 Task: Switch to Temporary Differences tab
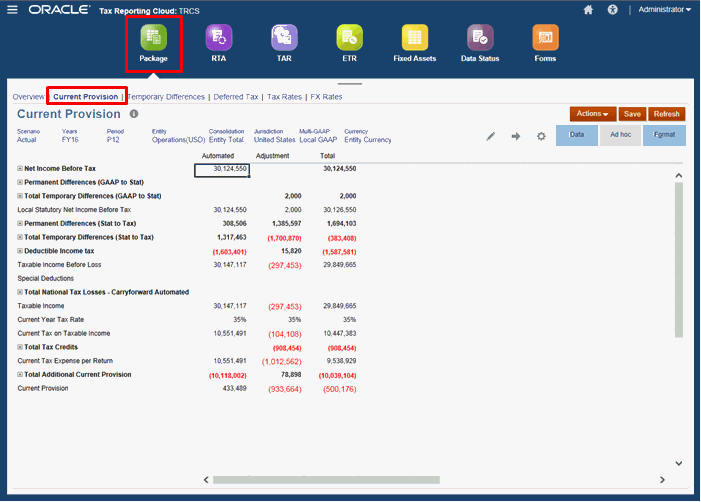coord(166,97)
